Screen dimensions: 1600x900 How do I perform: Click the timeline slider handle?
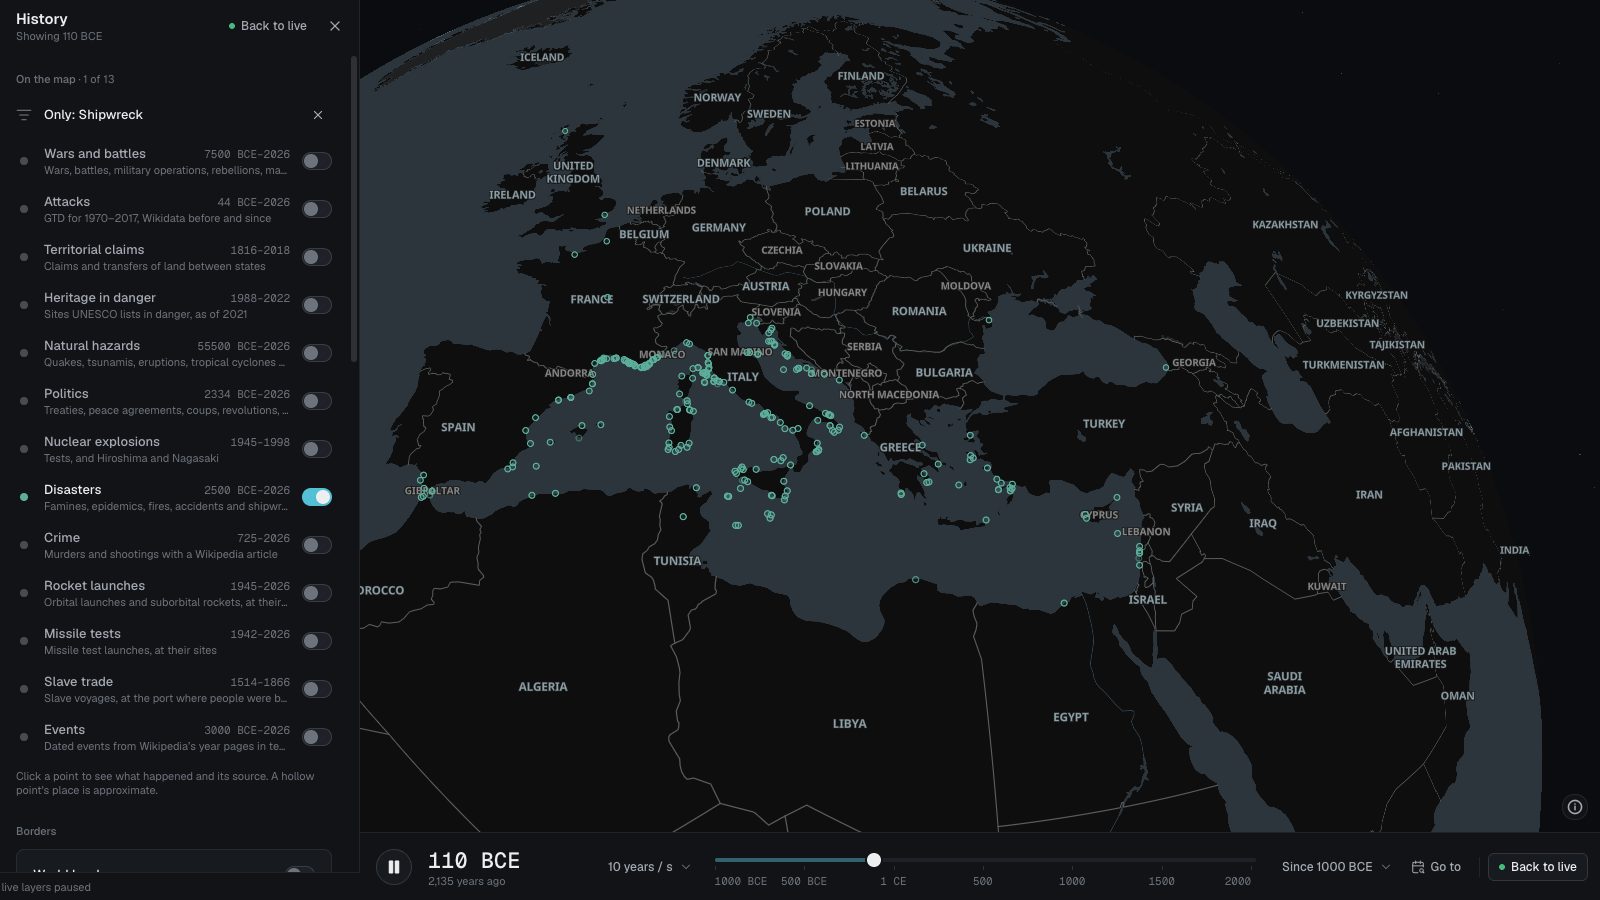[x=874, y=860]
